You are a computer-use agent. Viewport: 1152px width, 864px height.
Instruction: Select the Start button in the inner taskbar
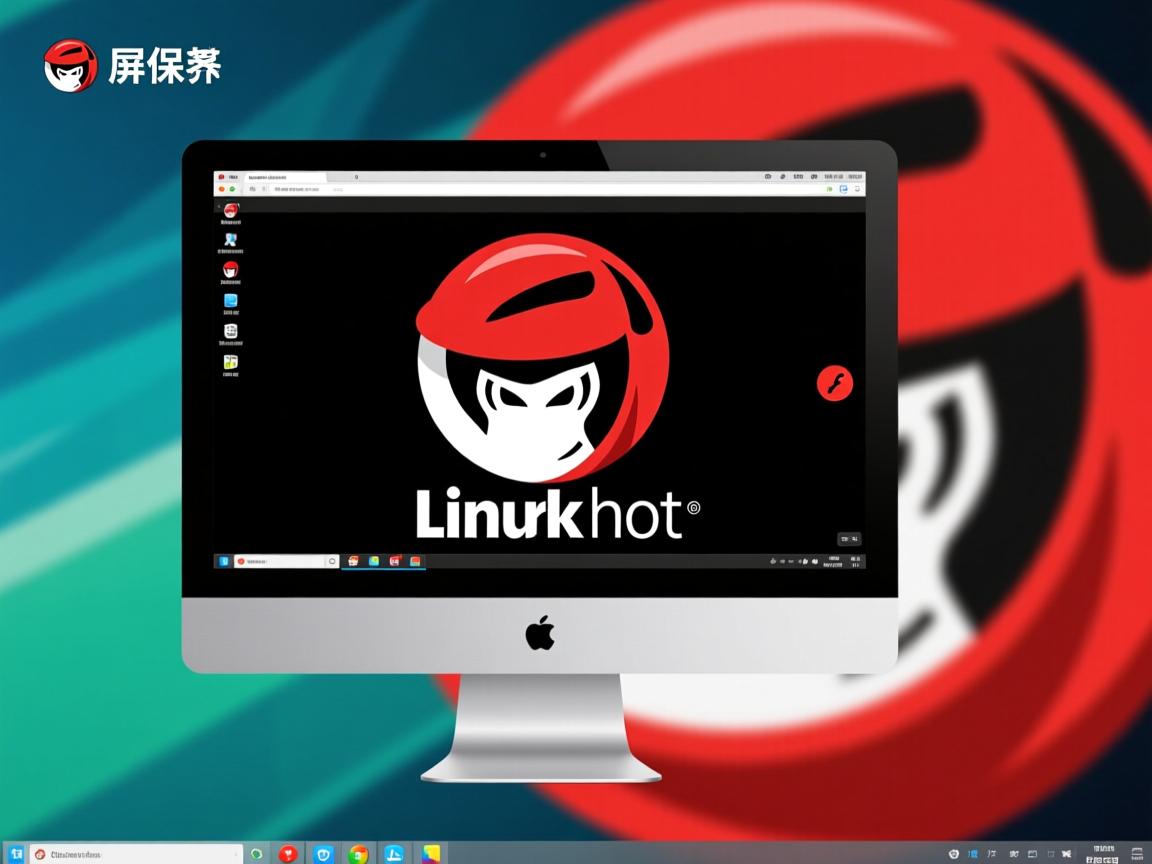[x=223, y=562]
